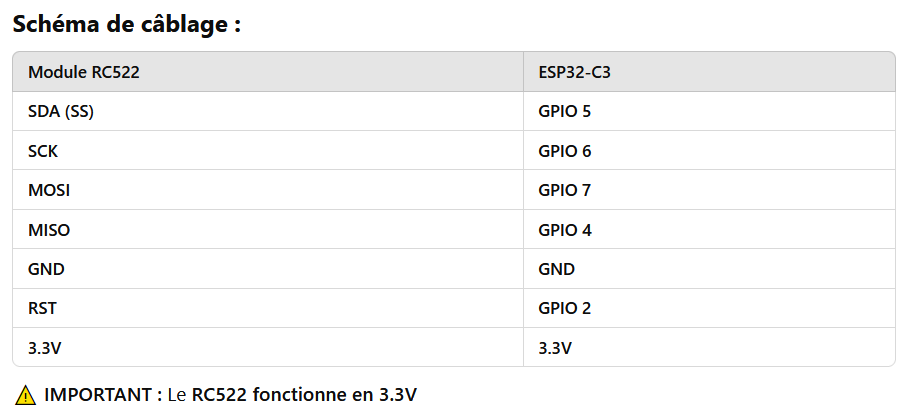Click the 'ESP32-C3' column header
The height and width of the screenshot is (419, 901).
[x=709, y=72]
